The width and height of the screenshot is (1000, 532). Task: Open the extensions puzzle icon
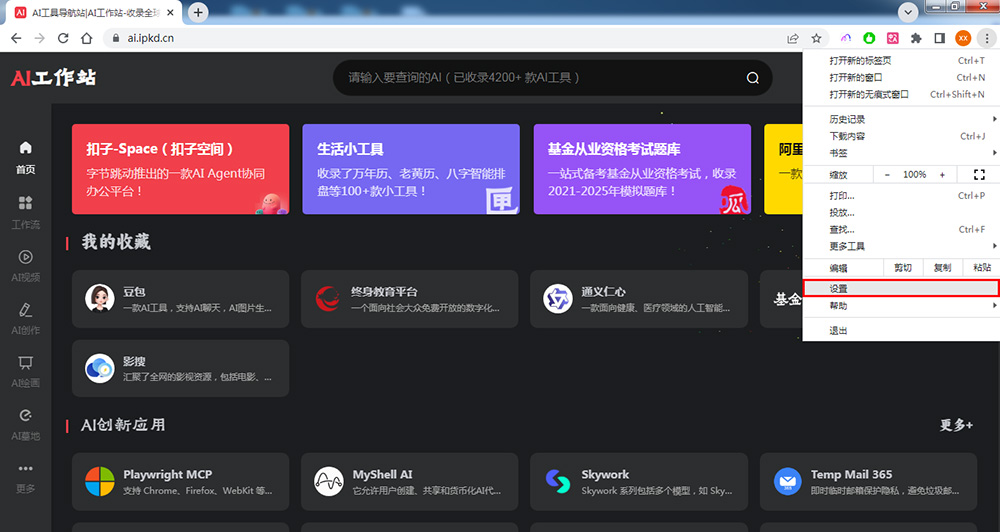(916, 38)
